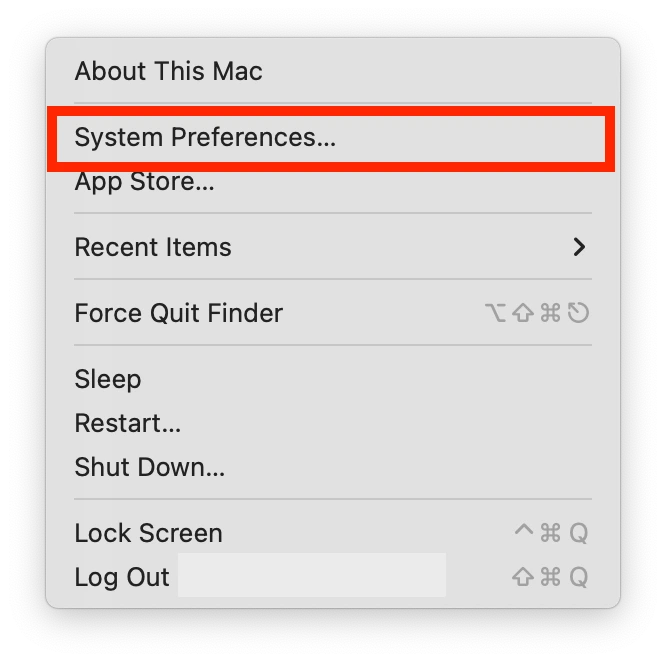
Task: Click the Log Out shortcut symbols
Action: [550, 577]
